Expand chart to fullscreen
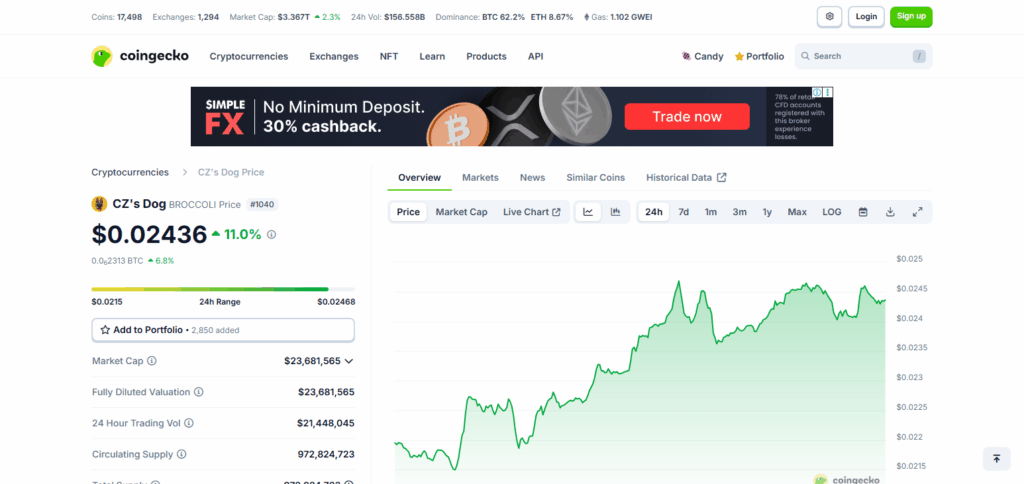1024x484 pixels. pos(917,212)
